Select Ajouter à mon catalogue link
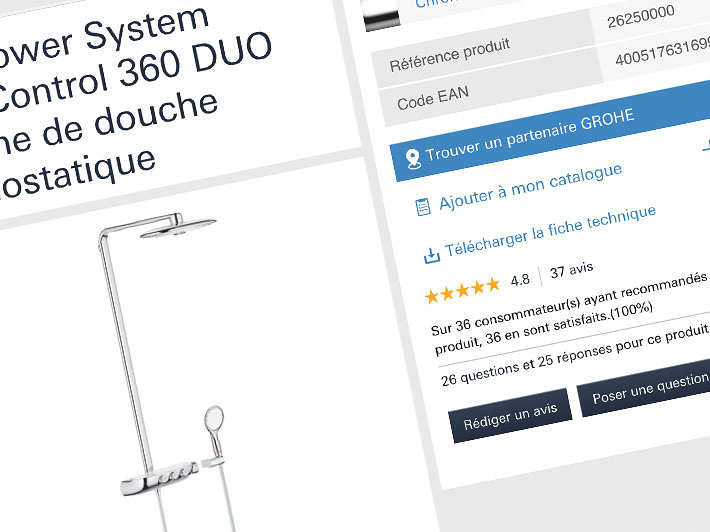 531,187
